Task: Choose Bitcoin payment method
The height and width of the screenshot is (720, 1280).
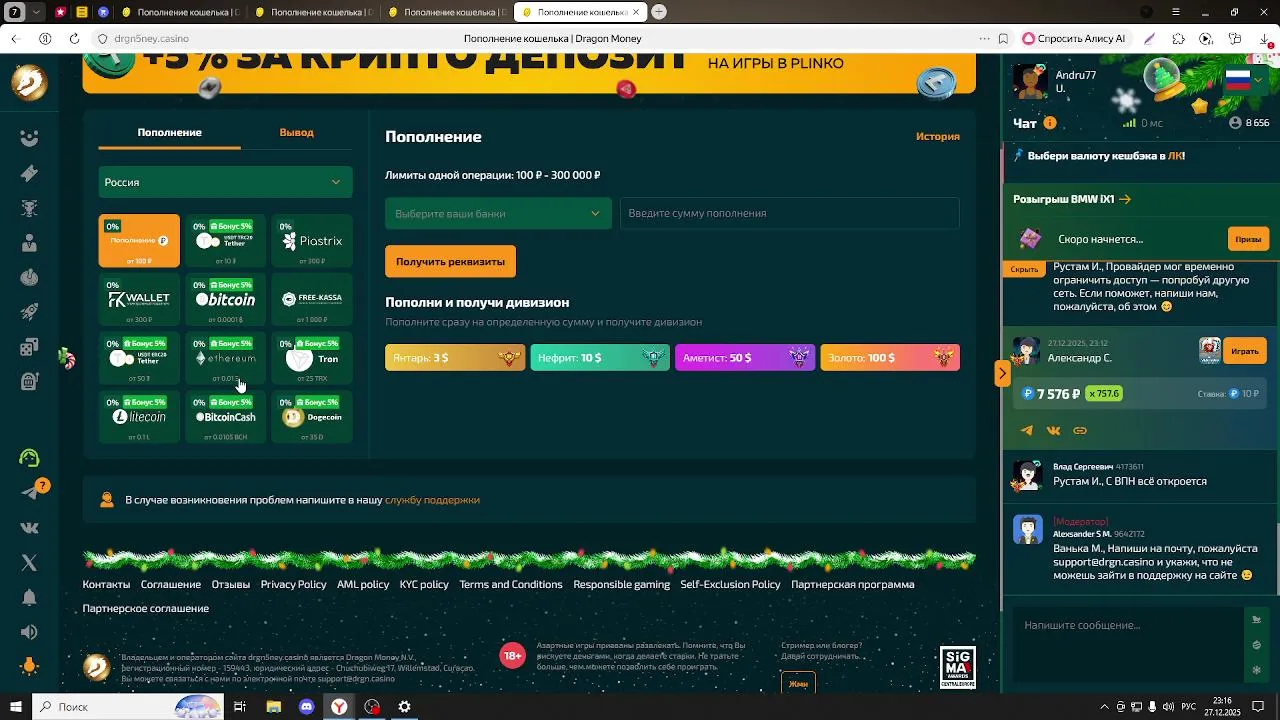Action: (x=226, y=299)
